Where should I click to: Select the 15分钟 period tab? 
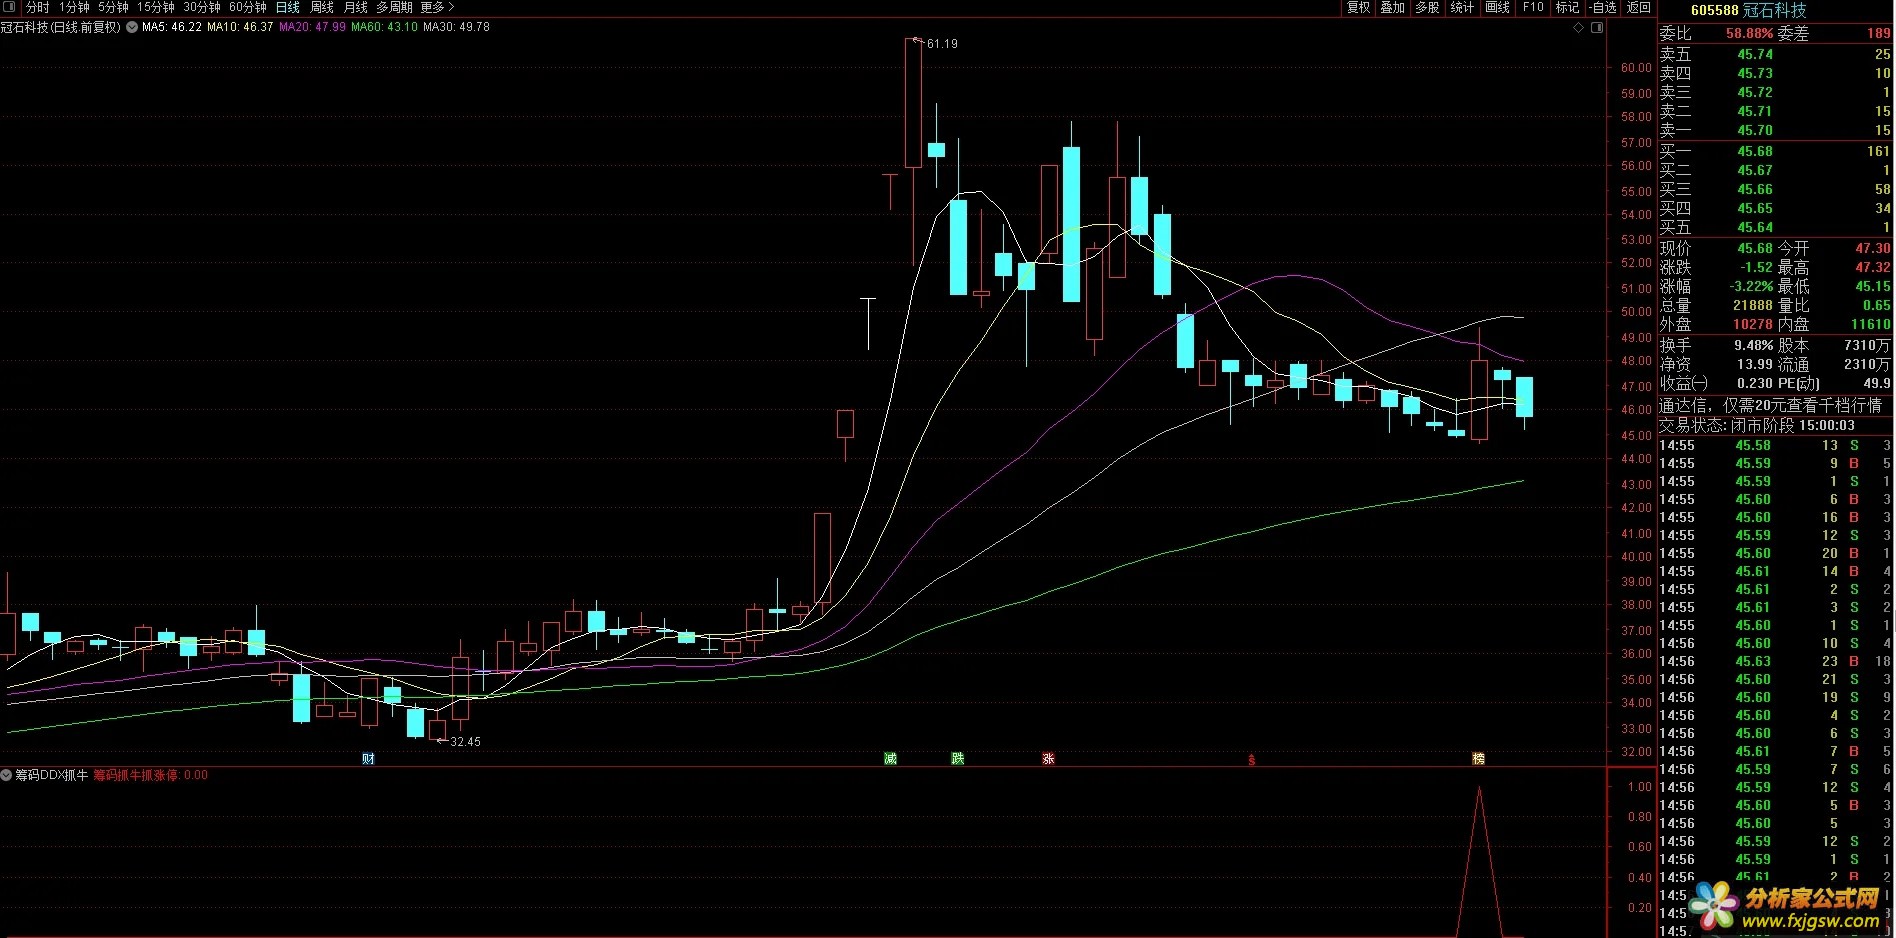point(156,7)
